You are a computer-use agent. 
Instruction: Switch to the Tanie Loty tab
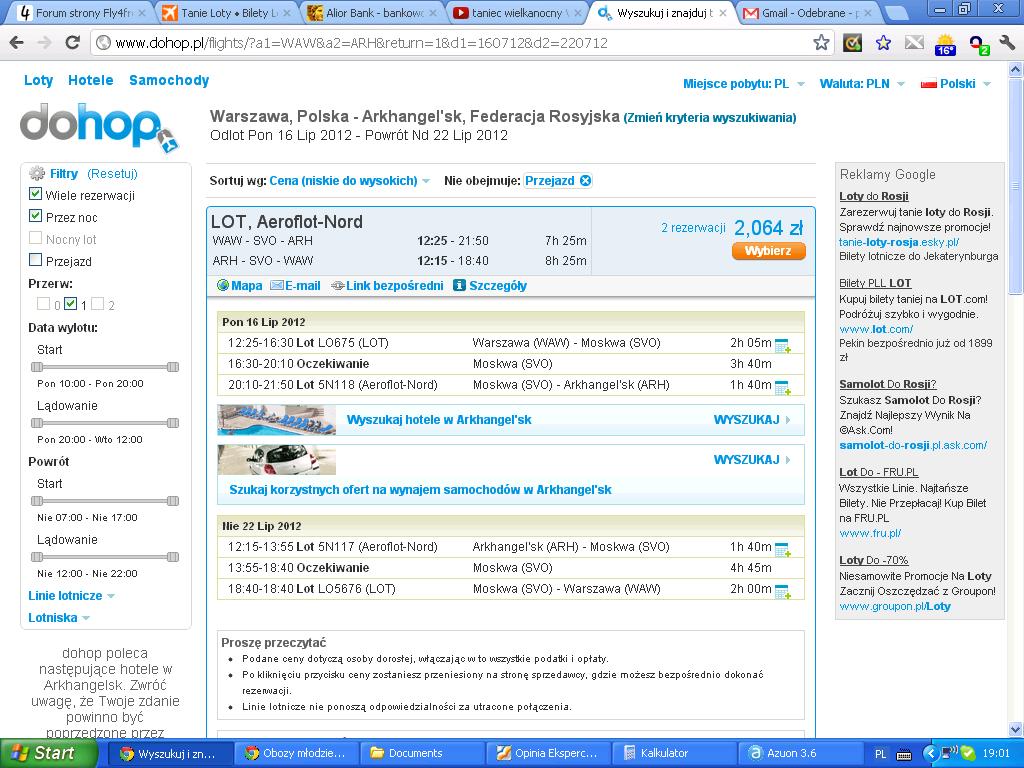coord(226,12)
